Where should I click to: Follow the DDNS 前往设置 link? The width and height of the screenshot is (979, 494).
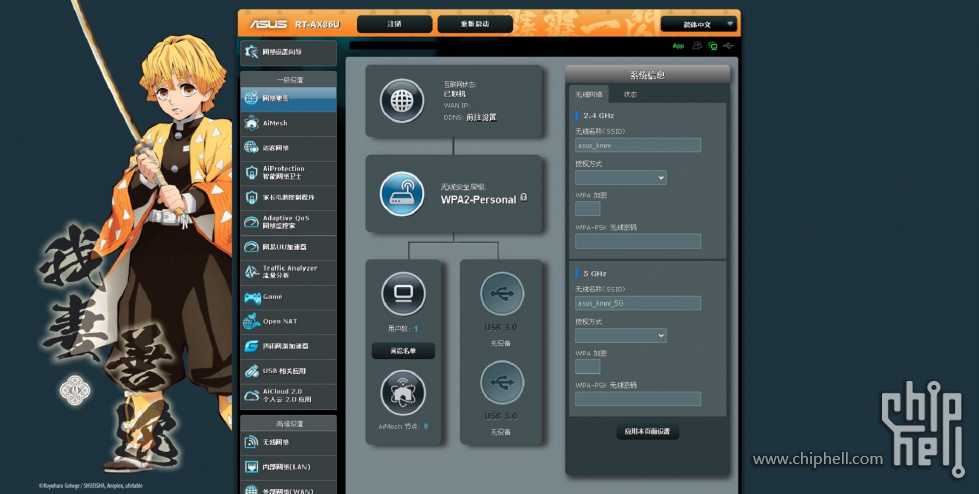tap(481, 117)
